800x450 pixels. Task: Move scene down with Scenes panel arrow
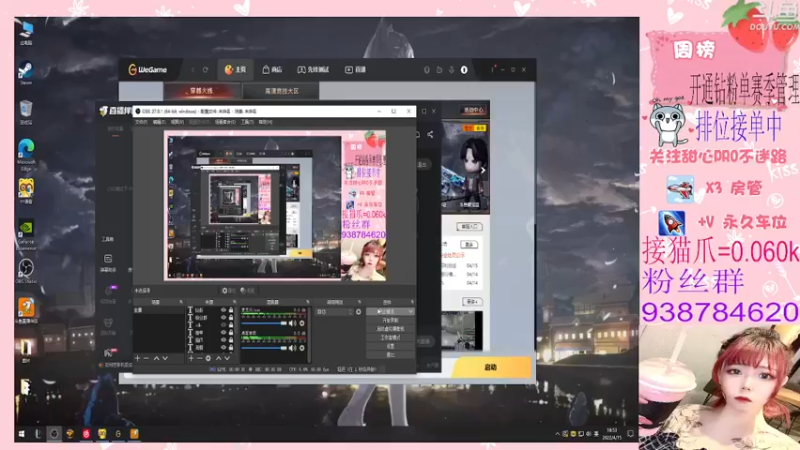[165, 358]
